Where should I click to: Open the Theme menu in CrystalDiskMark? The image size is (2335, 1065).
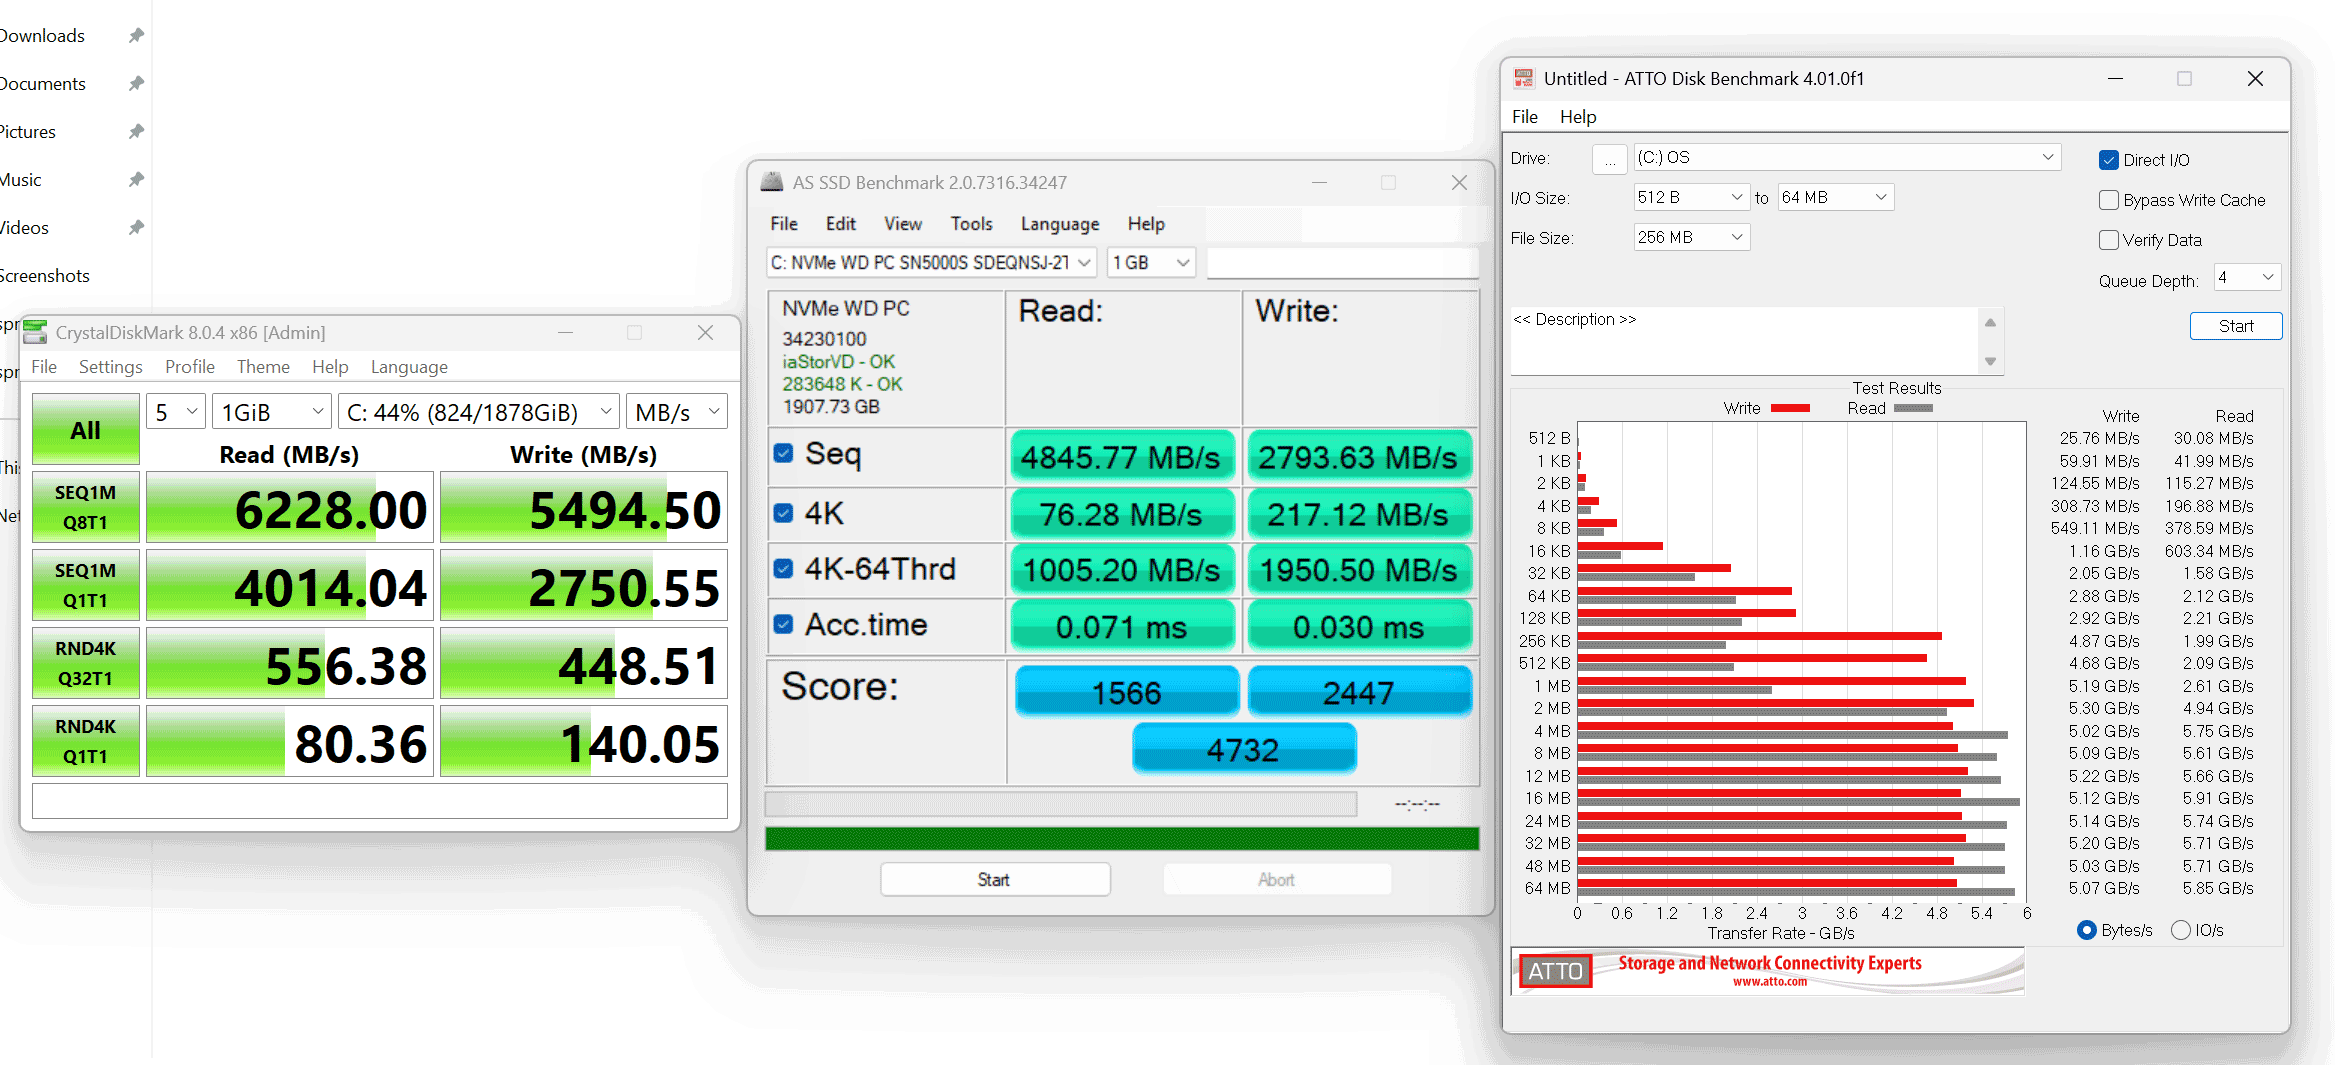[x=263, y=367]
